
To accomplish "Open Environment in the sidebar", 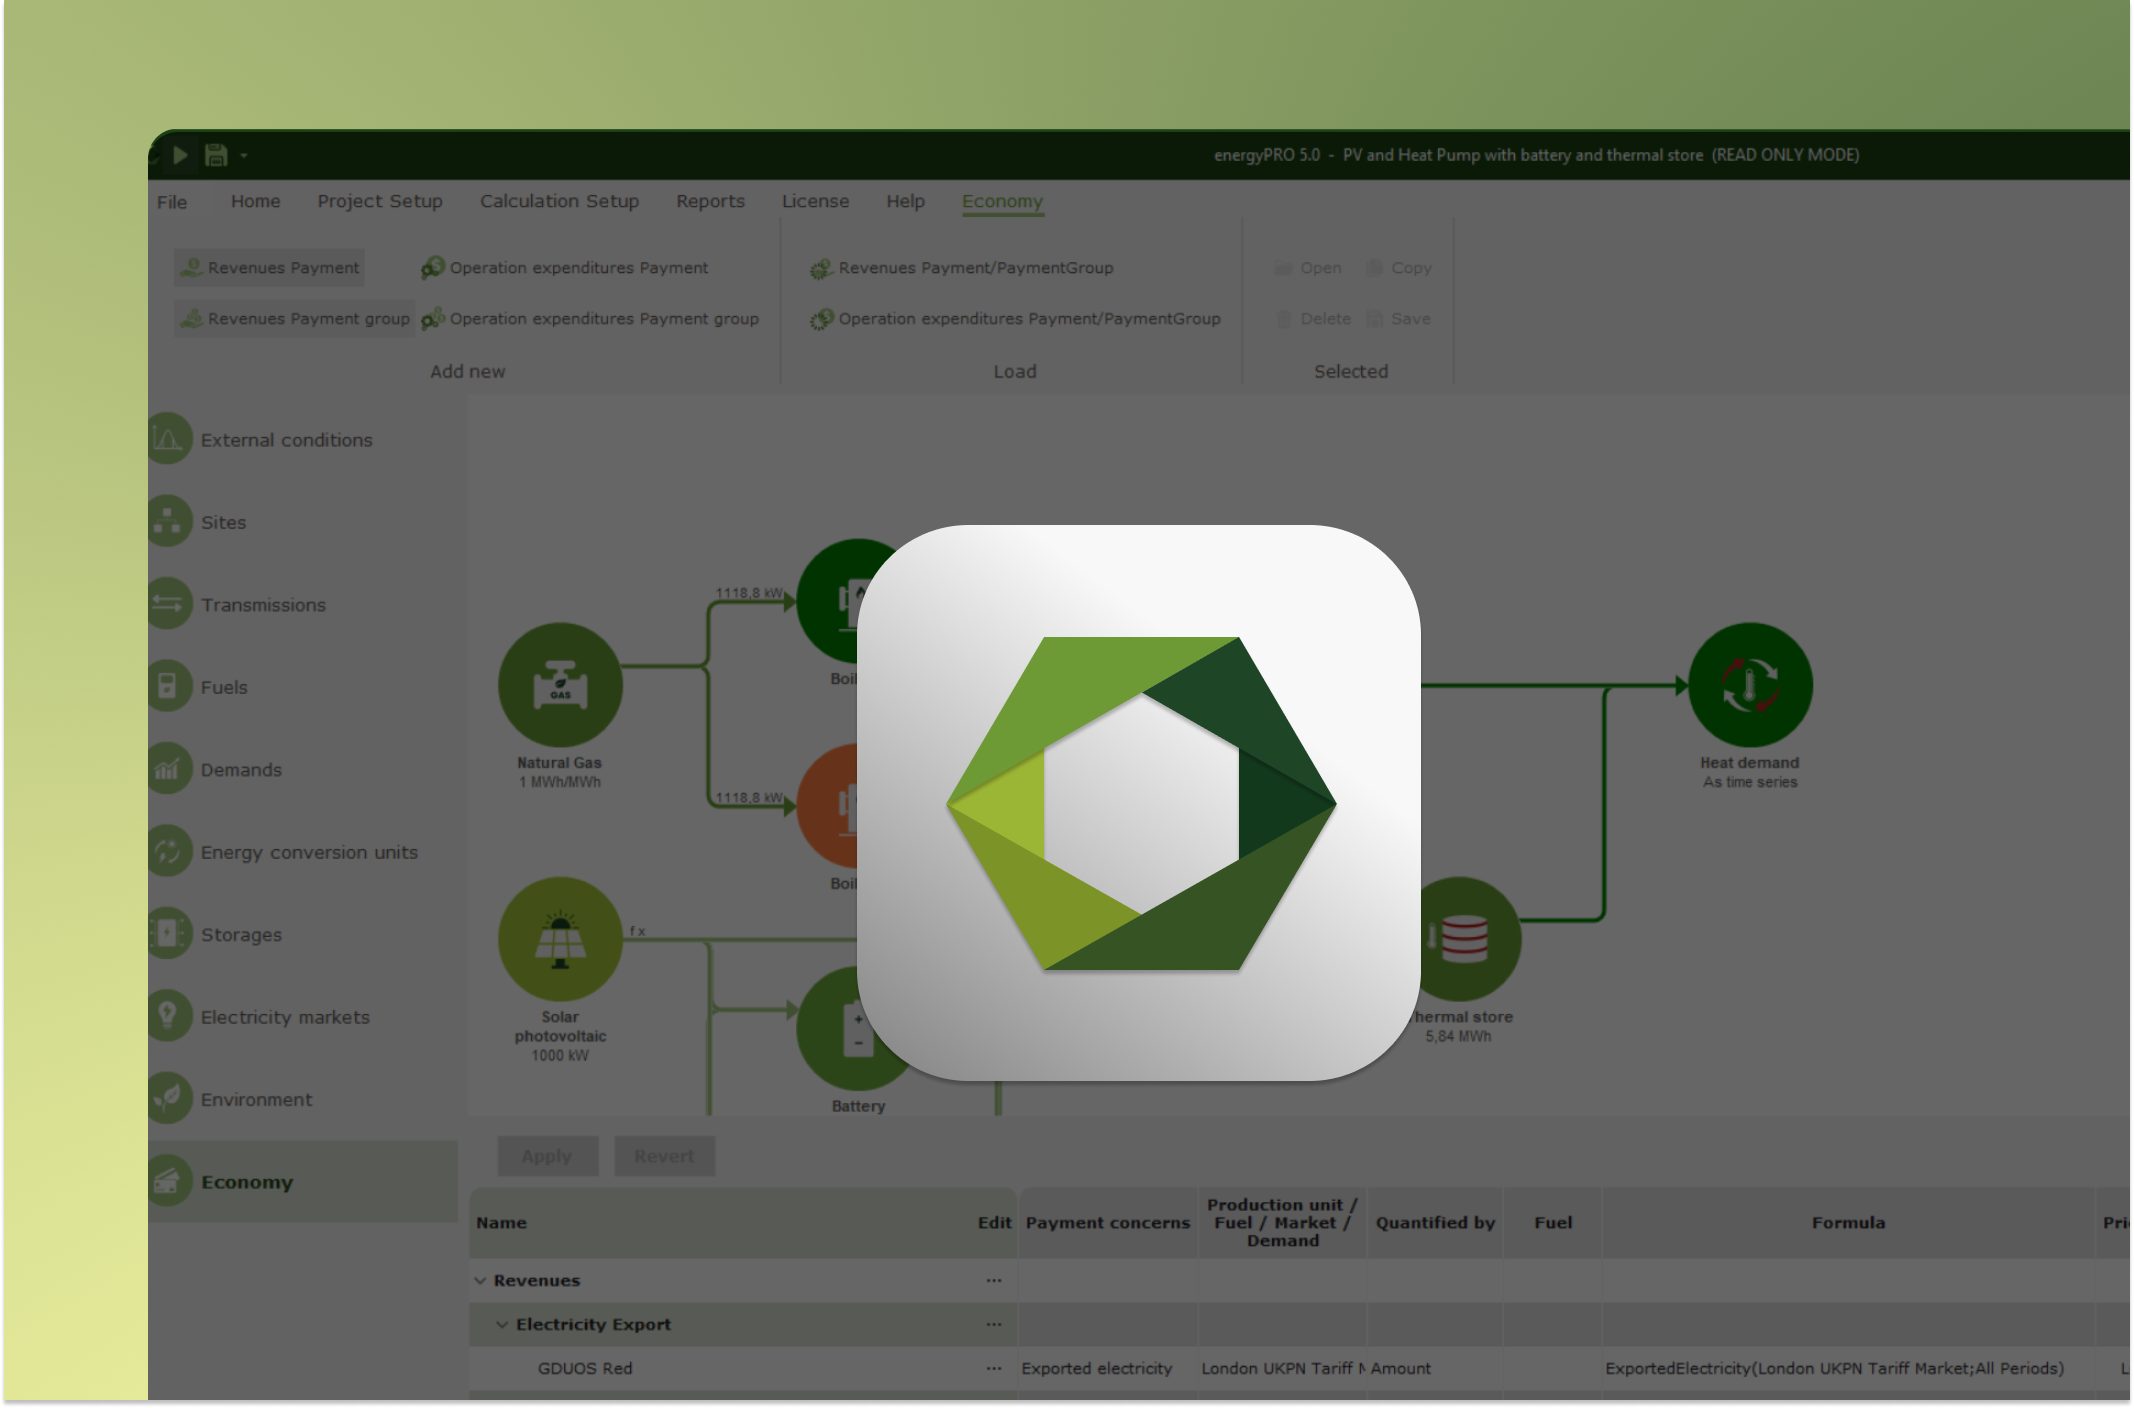I will [231, 1100].
